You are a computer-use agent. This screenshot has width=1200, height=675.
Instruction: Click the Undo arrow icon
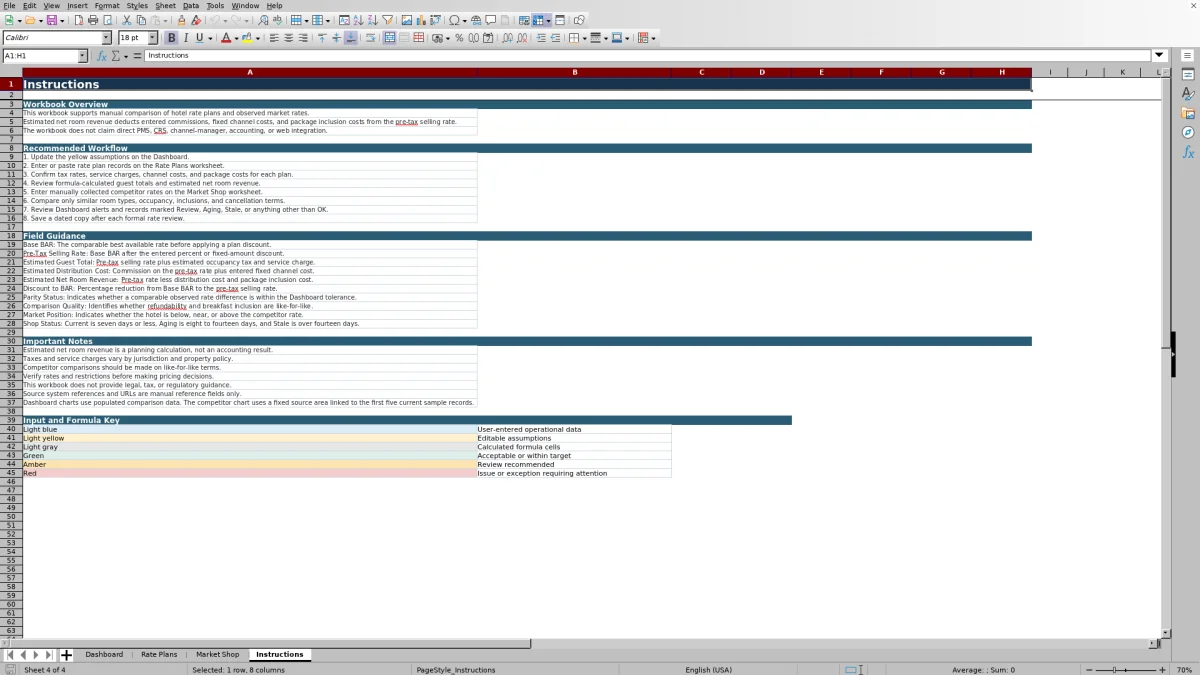coord(215,20)
